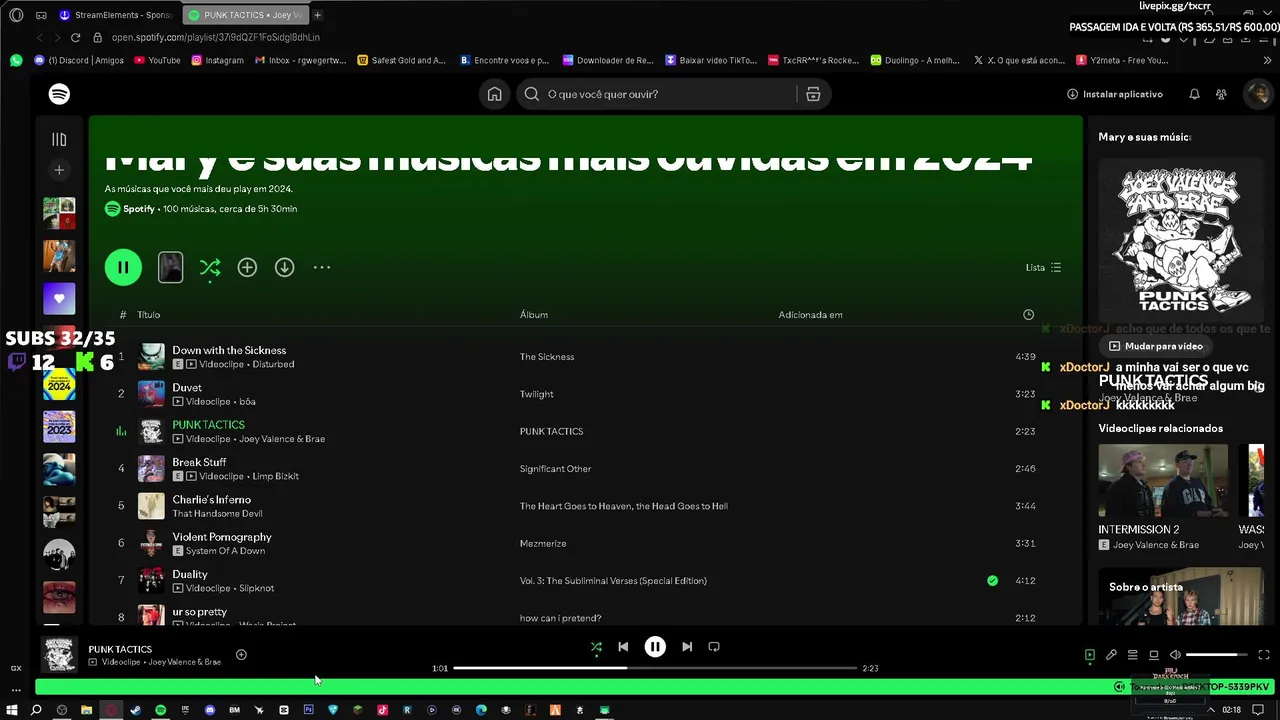This screenshot has height=720, width=1280.
Task: Open the Disturbed artist link
Action: [x=273, y=365]
